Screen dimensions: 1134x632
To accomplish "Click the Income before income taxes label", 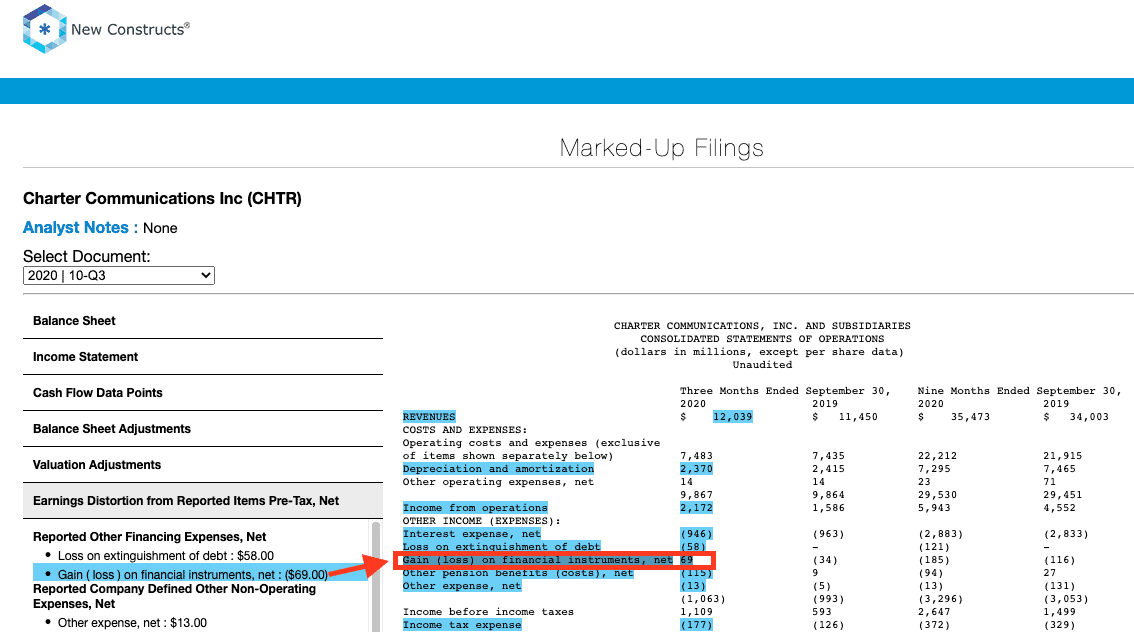I will click(x=488, y=612).
